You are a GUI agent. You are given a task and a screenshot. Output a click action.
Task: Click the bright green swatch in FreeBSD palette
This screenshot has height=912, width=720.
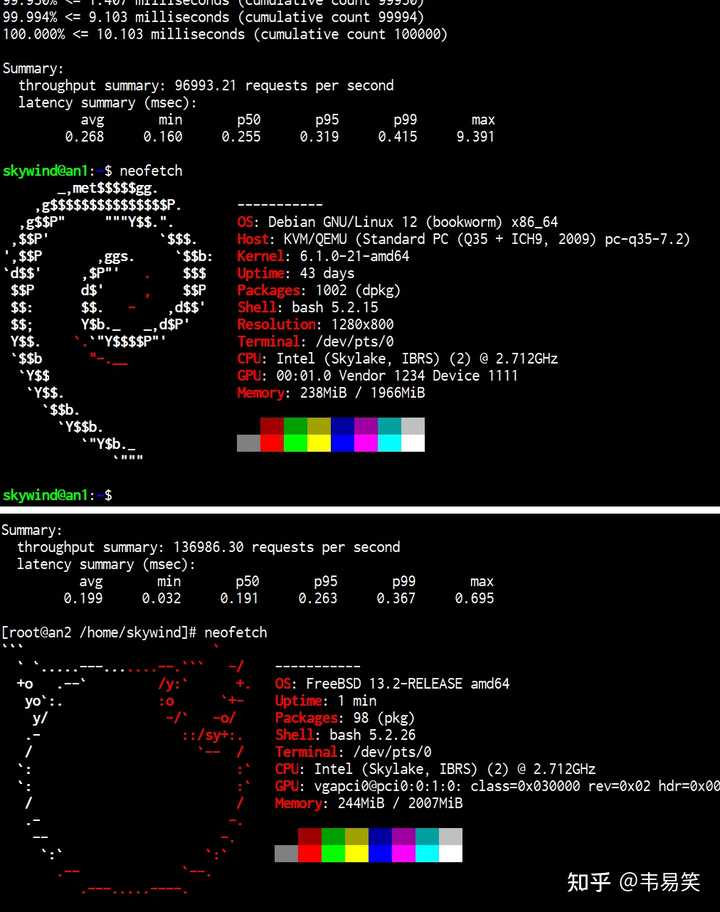pyautogui.click(x=333, y=853)
